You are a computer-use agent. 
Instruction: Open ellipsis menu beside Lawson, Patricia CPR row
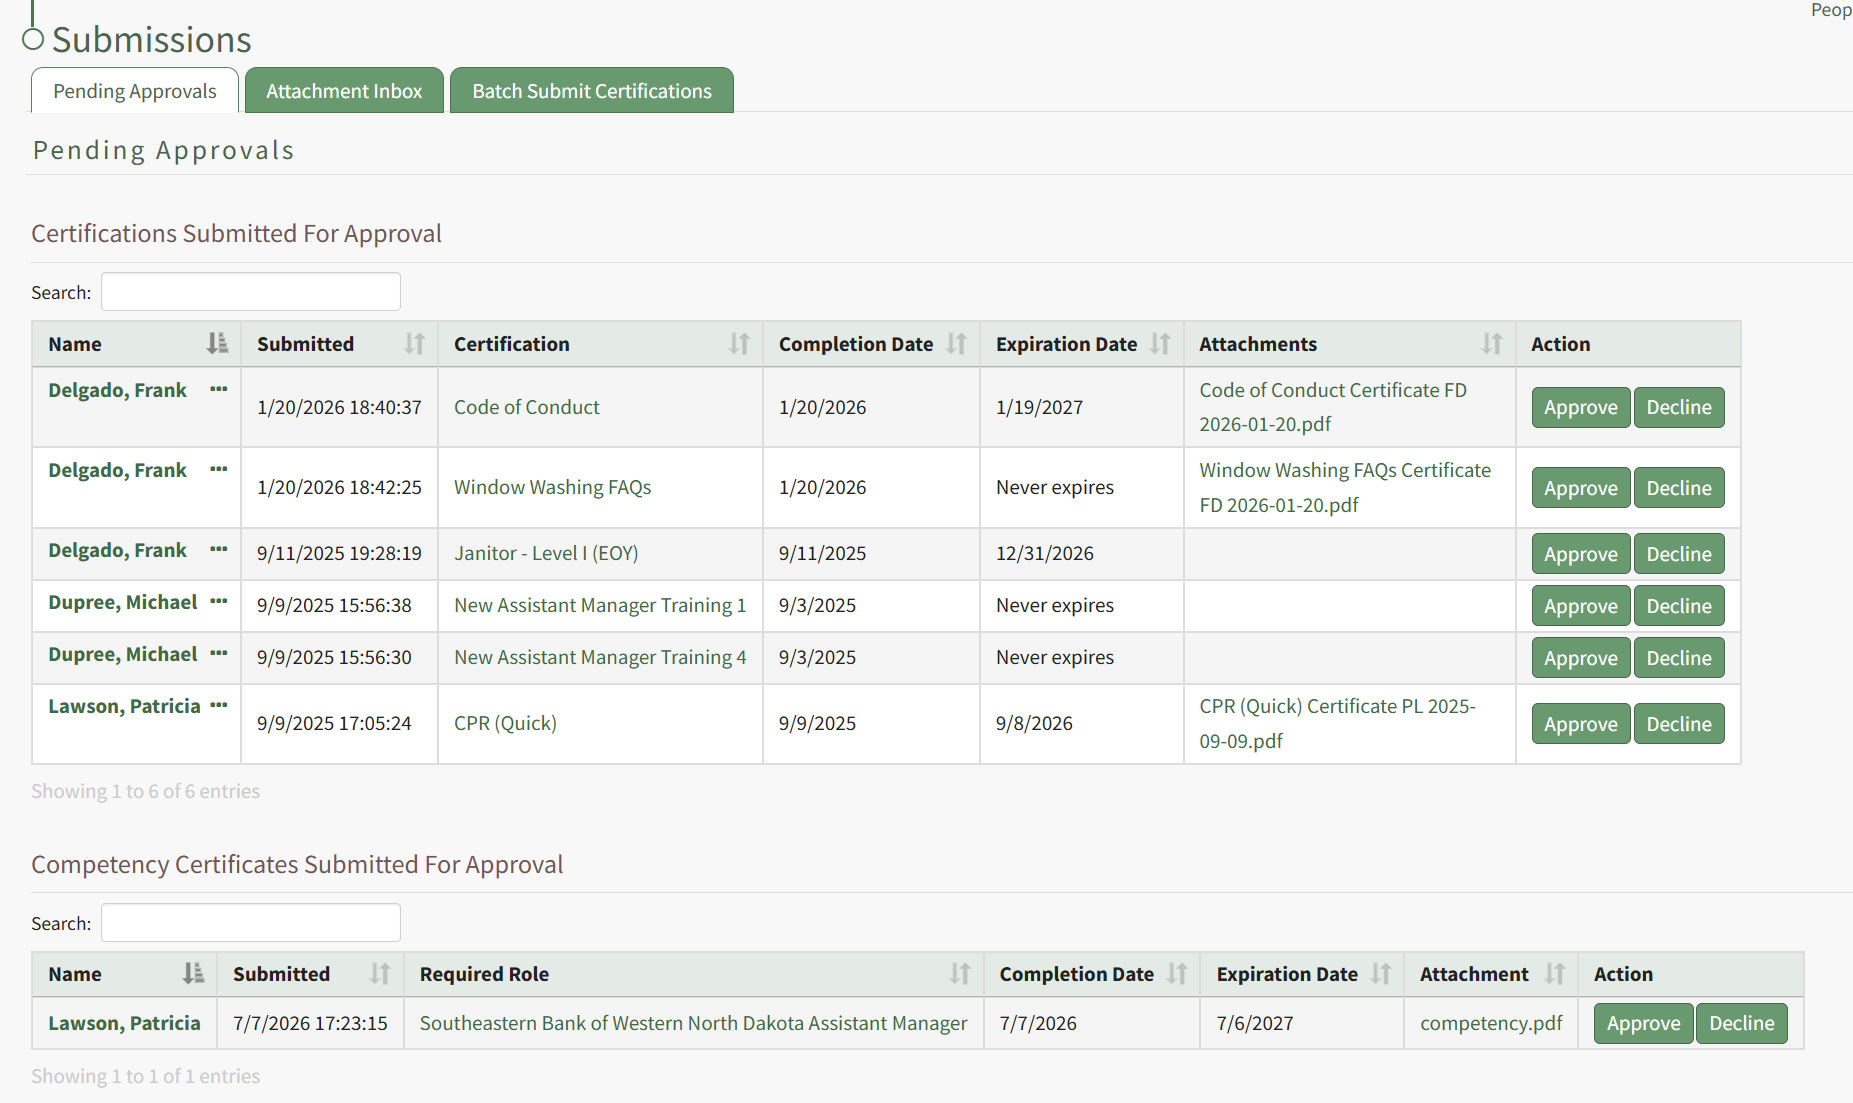(x=219, y=705)
